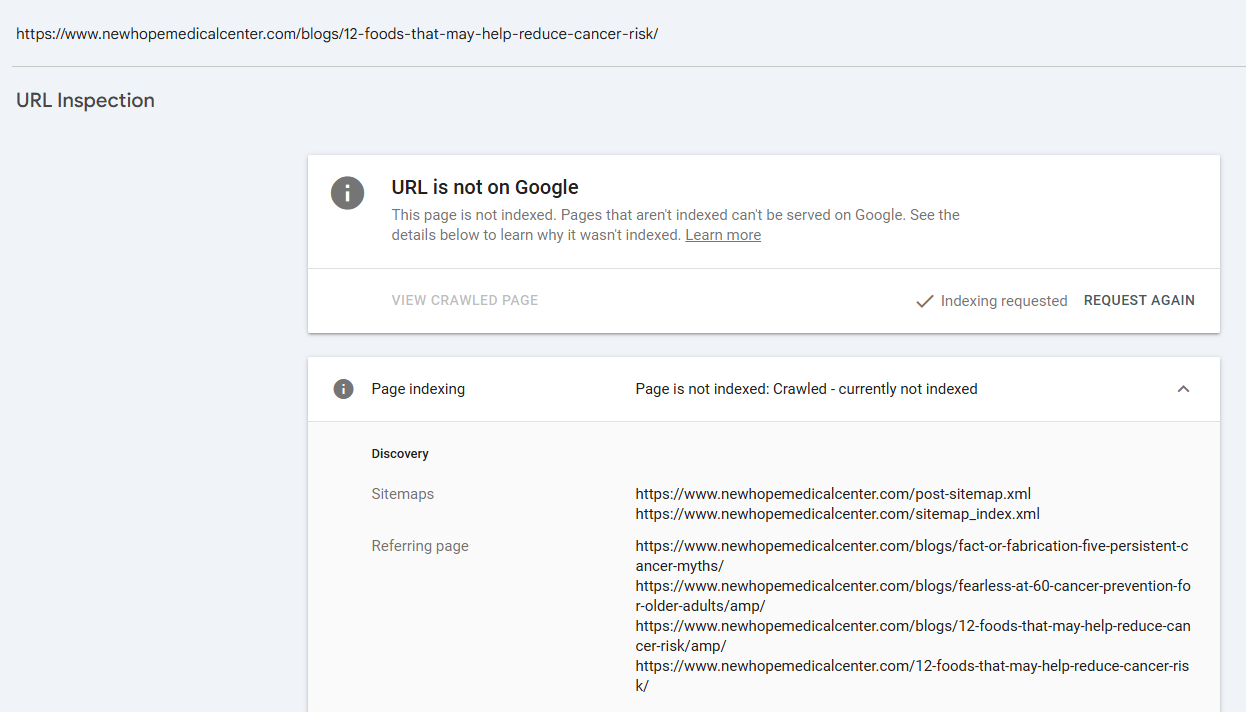This screenshot has height=712, width=1246.
Task: Open the five-persistent-cancer-myths referring page
Action: click(x=912, y=556)
